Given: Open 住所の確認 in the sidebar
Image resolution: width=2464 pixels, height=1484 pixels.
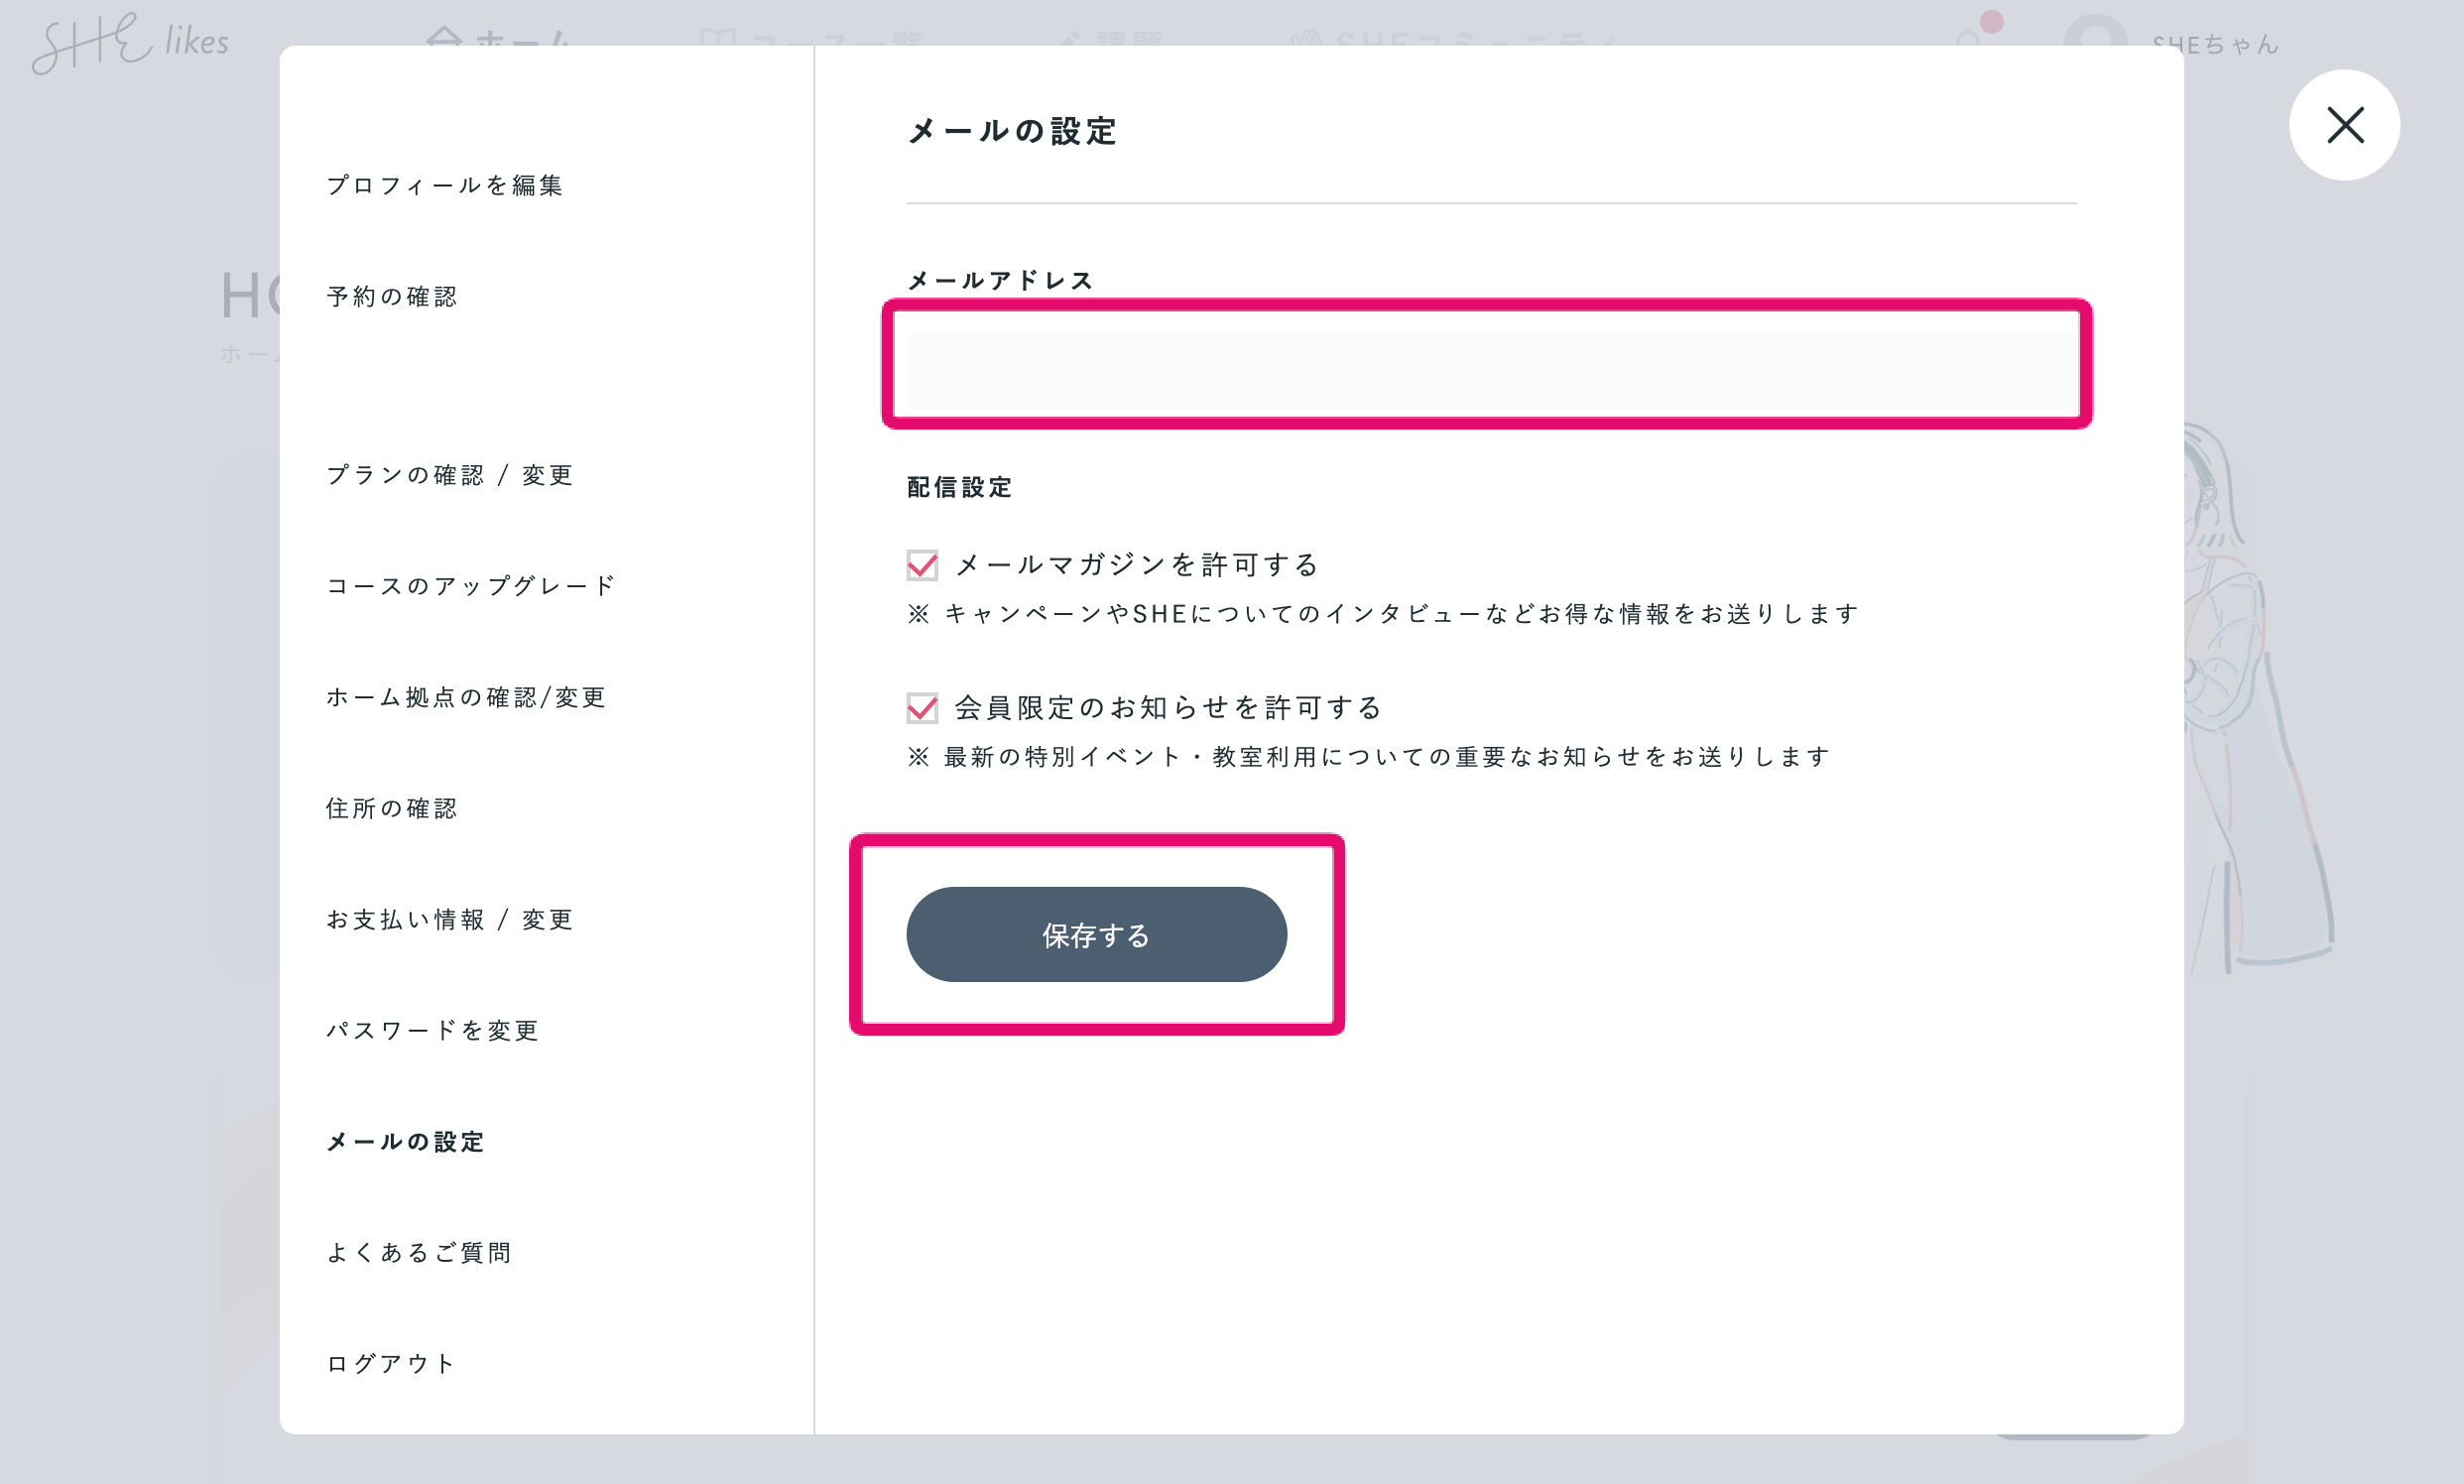Looking at the screenshot, I should click(x=392, y=808).
